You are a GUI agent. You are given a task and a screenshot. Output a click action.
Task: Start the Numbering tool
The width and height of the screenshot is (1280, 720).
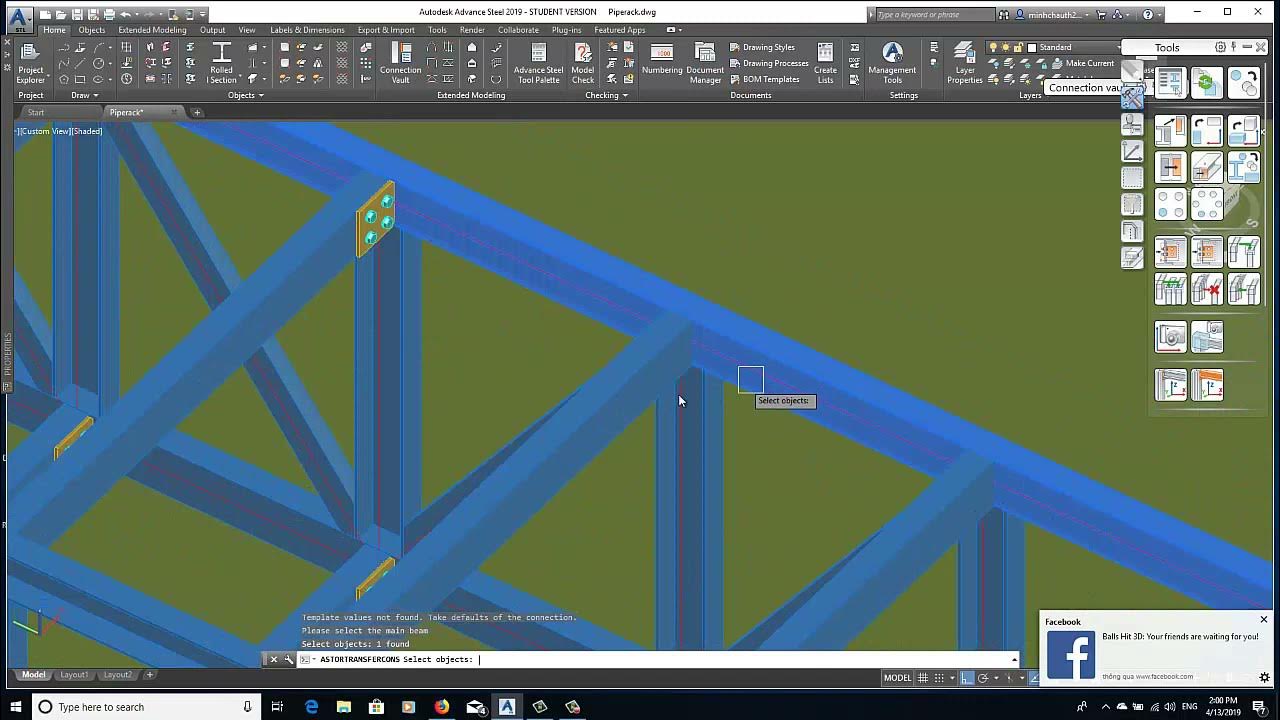coord(662,60)
